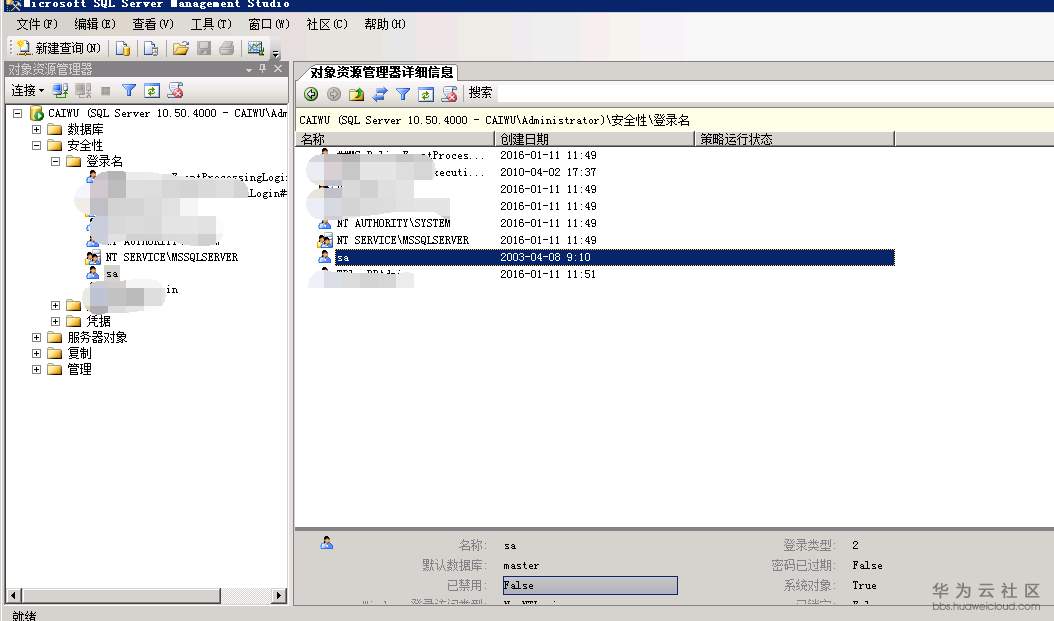Expand the 复制 node
This screenshot has width=1054, height=621.
(x=36, y=354)
